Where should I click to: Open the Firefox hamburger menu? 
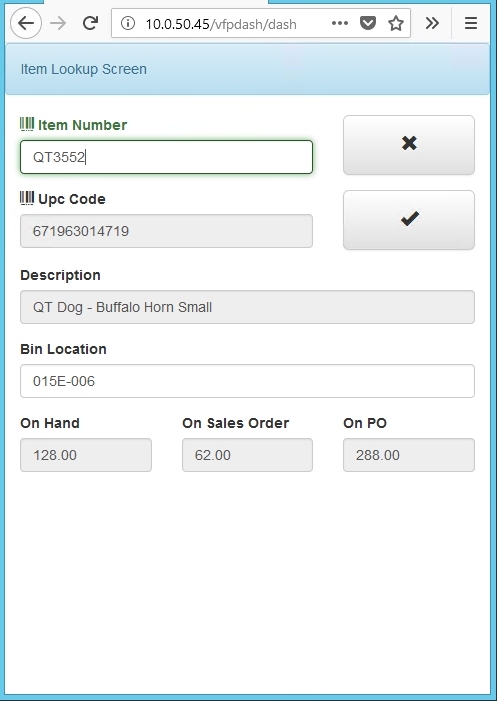(471, 23)
